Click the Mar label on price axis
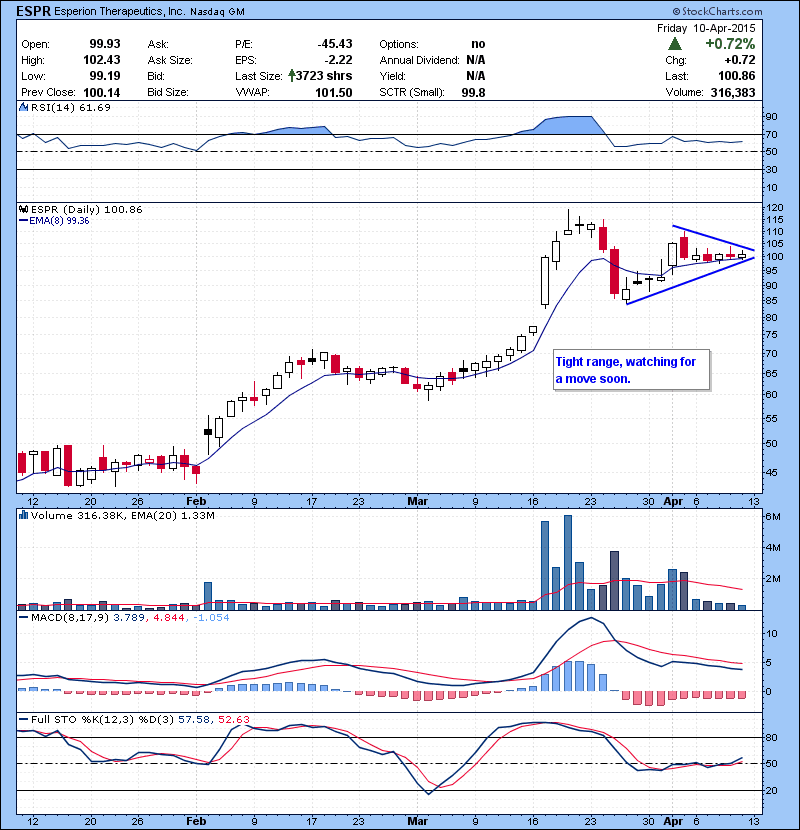 (x=418, y=501)
